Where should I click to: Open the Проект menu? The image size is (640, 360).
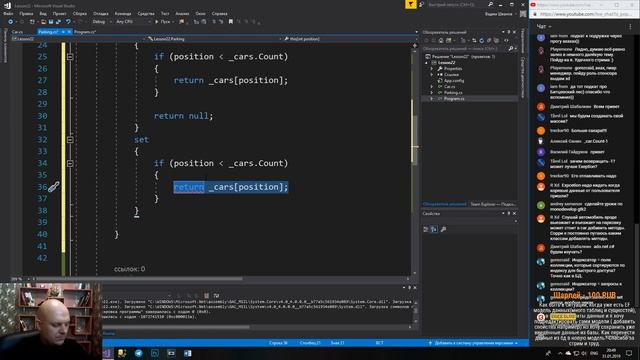pyautogui.click(x=59, y=13)
